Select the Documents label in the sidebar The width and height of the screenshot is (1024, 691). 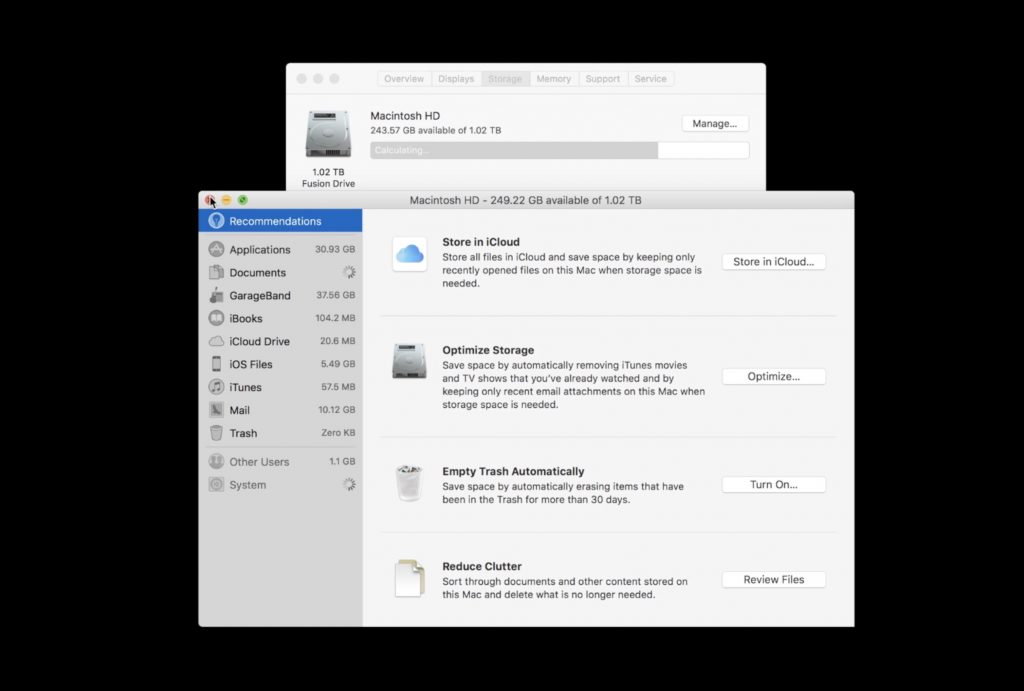257,272
